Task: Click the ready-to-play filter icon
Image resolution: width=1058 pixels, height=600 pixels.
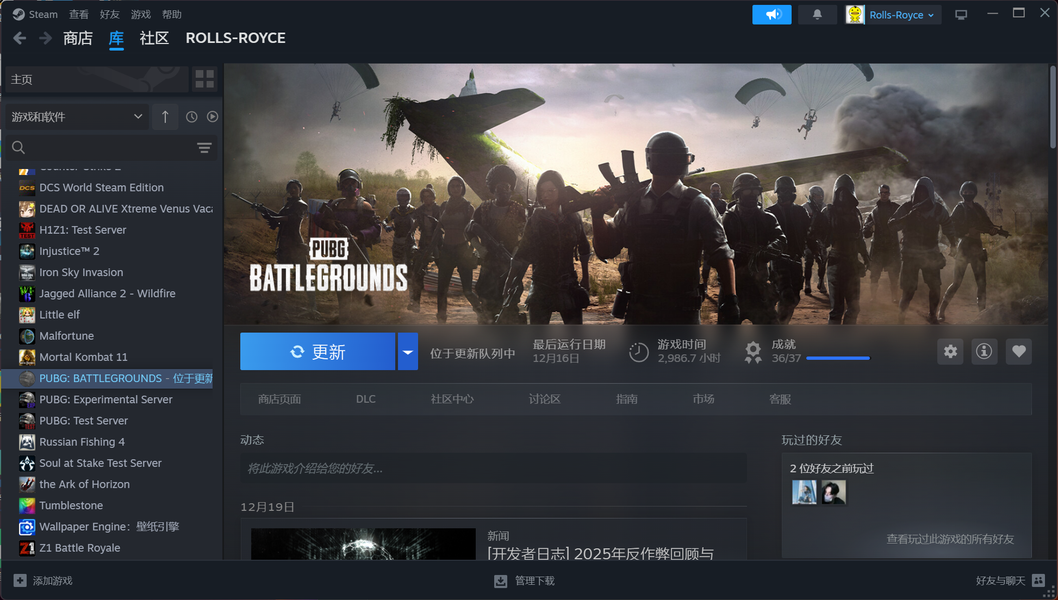Action: pos(213,117)
